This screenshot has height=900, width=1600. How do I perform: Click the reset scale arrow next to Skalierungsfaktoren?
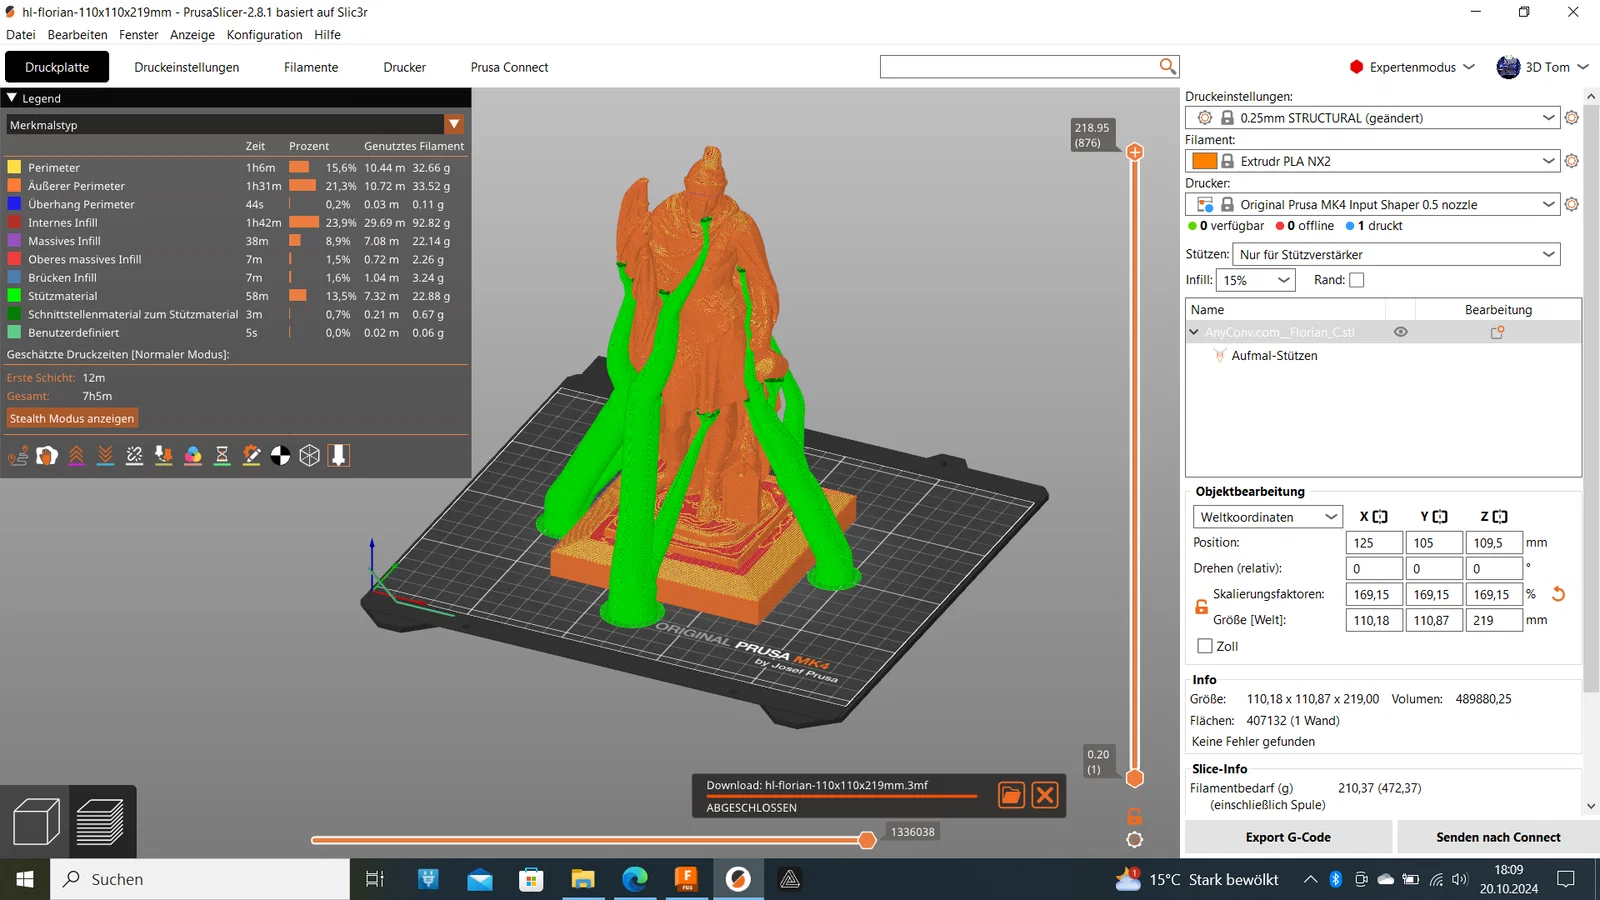[x=1558, y=594]
